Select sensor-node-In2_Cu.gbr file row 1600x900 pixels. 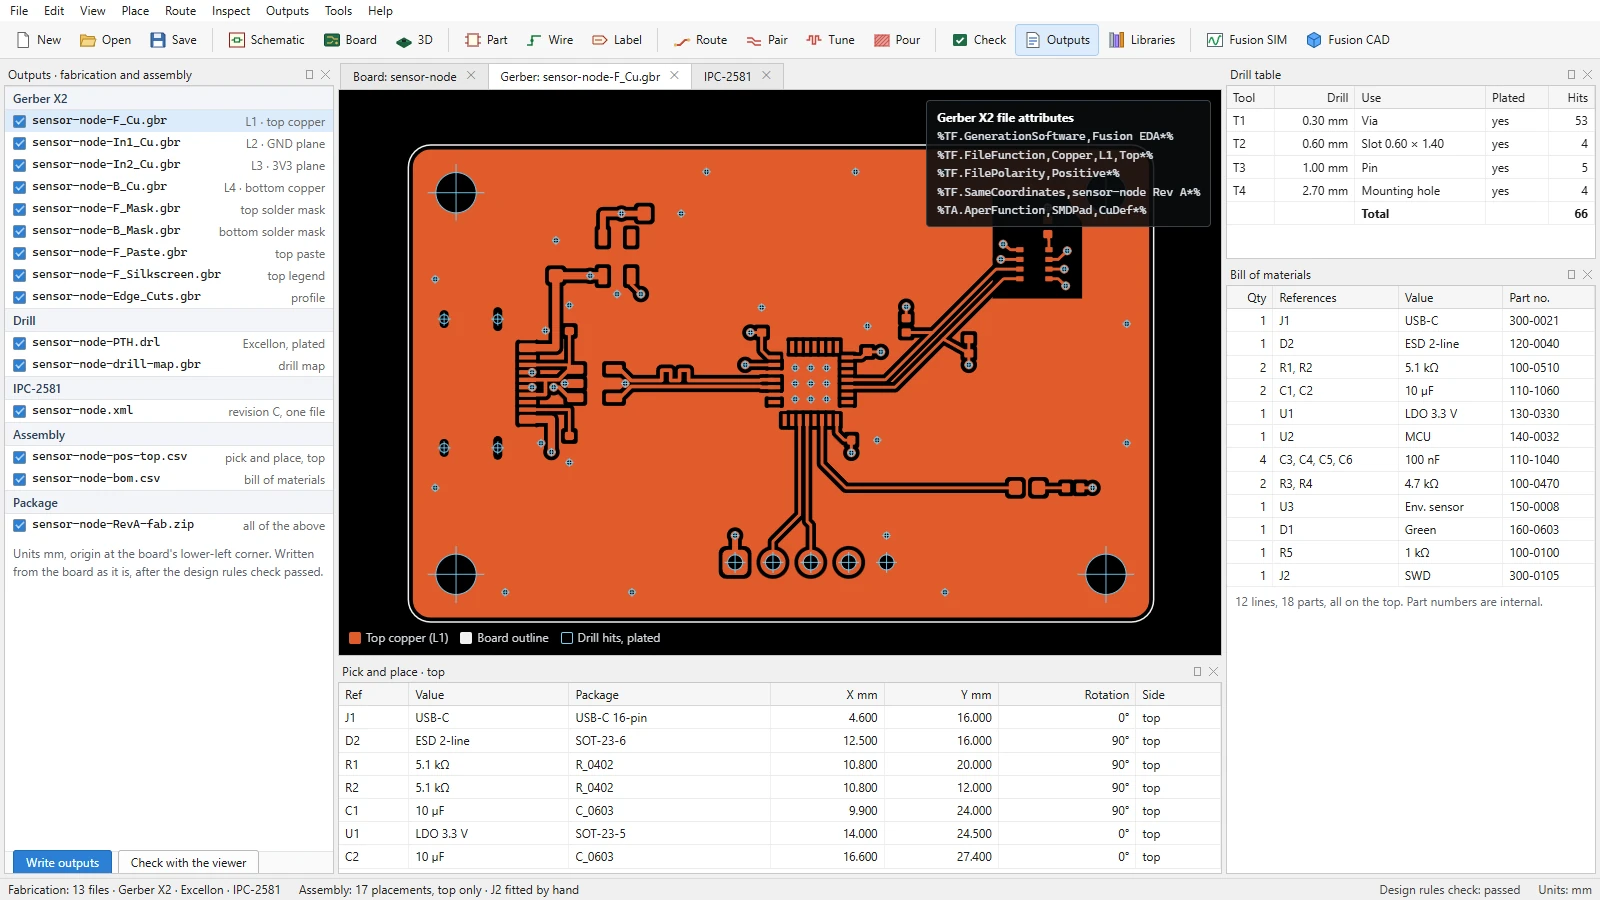point(169,165)
